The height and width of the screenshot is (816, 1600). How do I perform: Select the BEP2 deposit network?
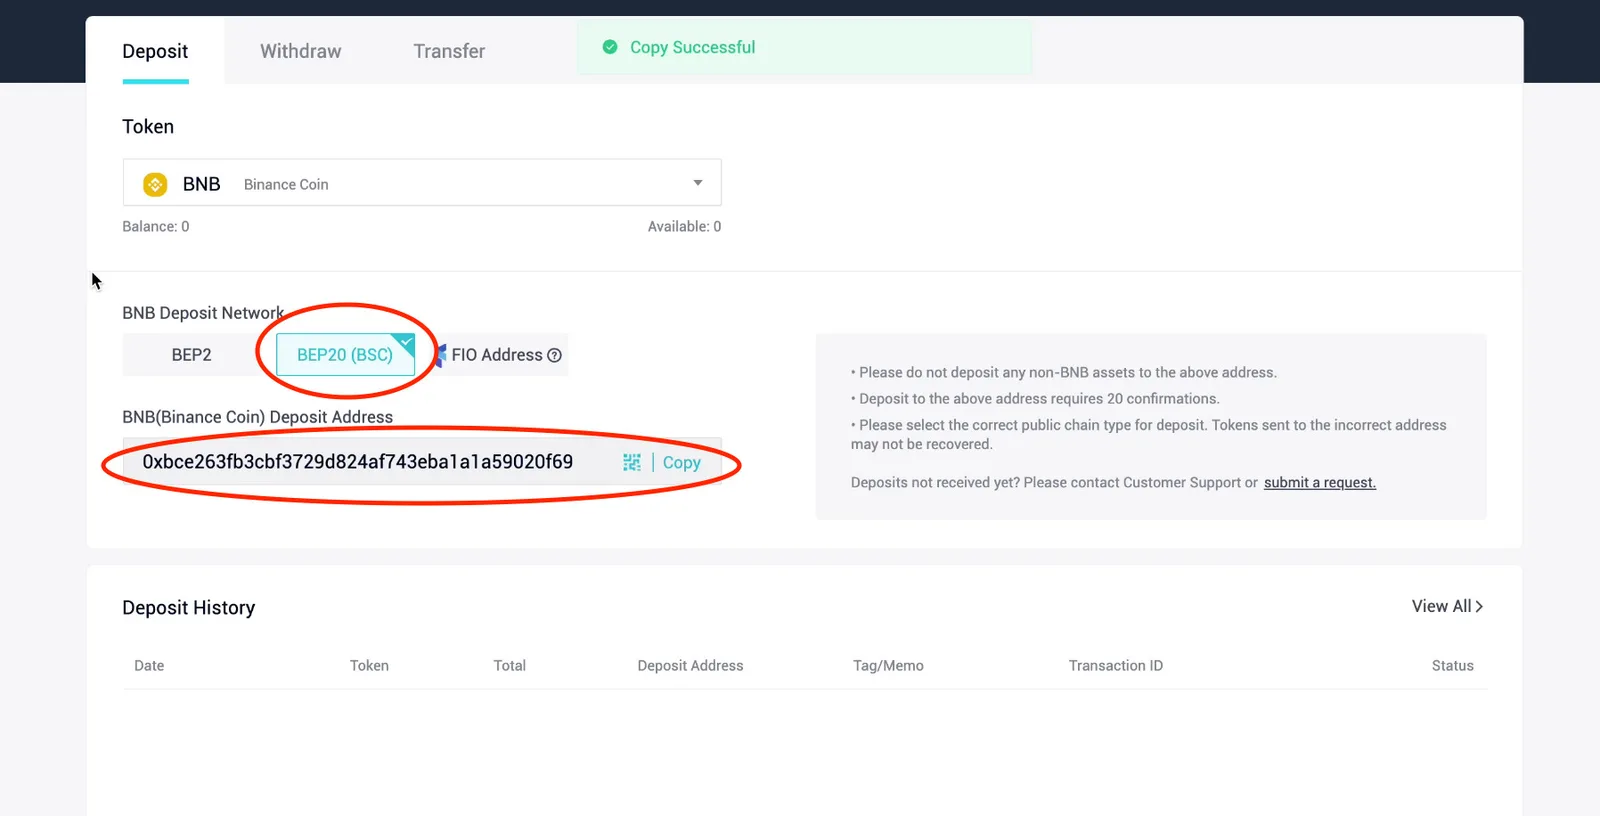click(191, 355)
